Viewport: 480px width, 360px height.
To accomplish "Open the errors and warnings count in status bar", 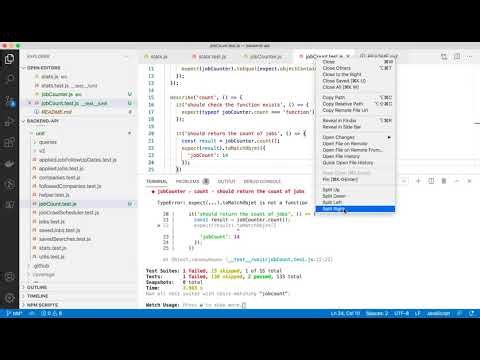I will 51,313.
